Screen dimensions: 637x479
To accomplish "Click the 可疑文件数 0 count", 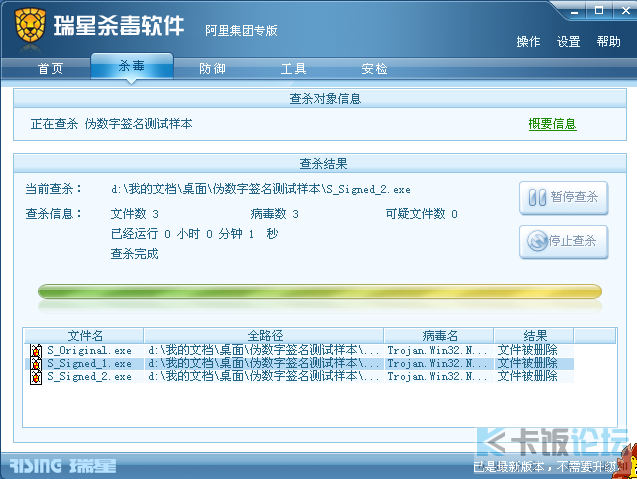I will click(x=422, y=214).
